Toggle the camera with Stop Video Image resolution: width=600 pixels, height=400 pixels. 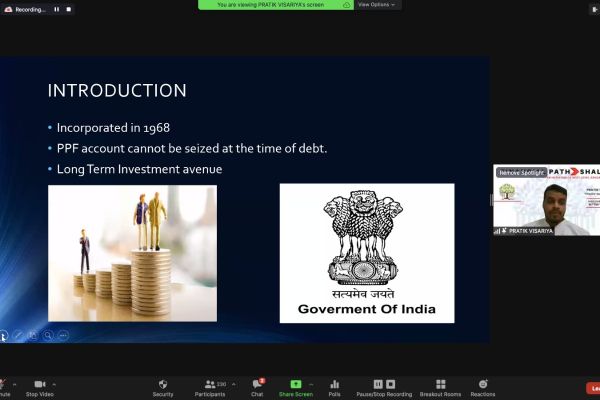coord(39,386)
